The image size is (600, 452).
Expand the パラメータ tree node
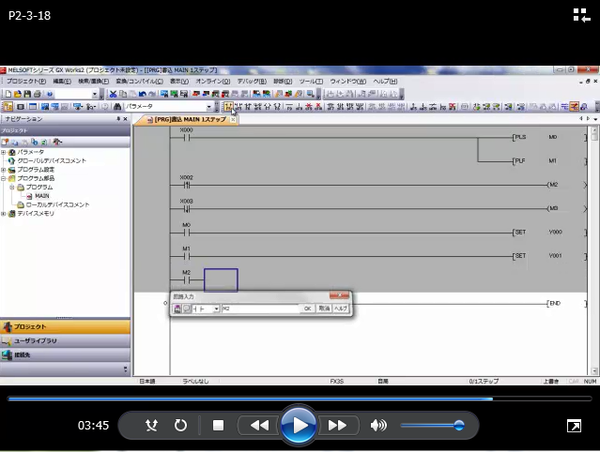click(x=4, y=152)
